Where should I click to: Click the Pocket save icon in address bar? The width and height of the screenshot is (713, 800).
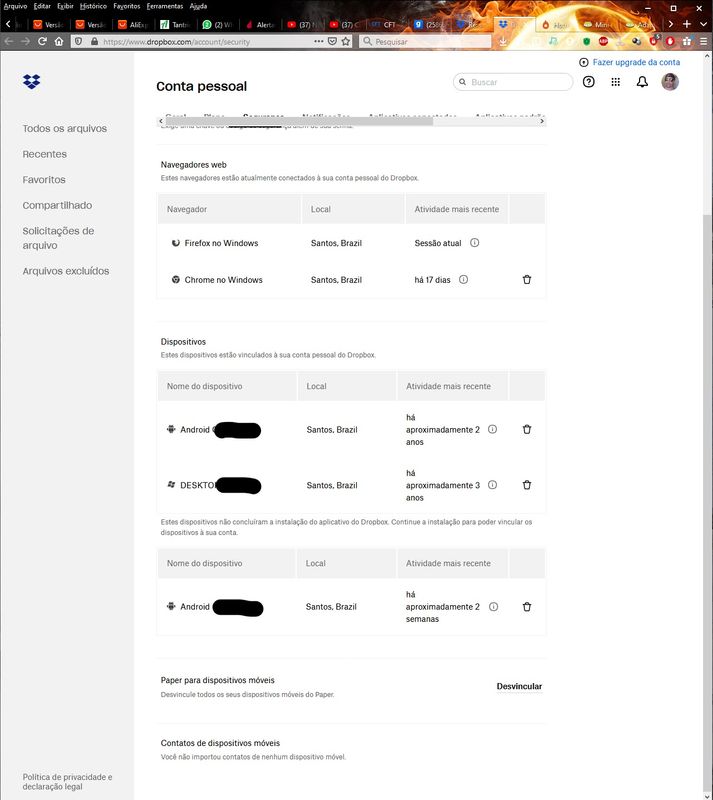click(x=332, y=41)
